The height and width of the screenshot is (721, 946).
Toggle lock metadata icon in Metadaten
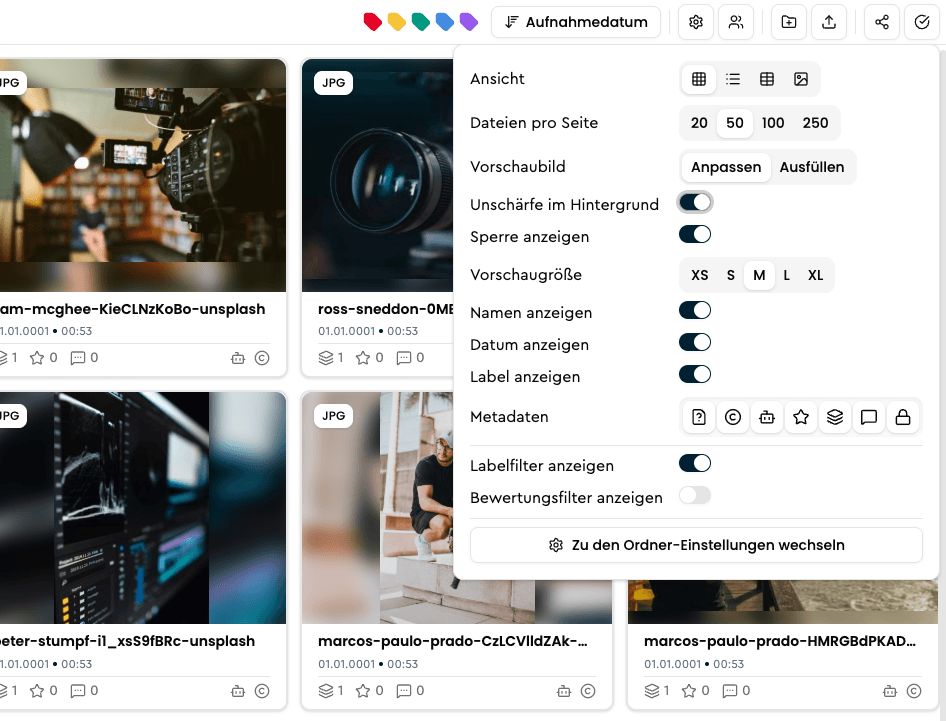[903, 417]
